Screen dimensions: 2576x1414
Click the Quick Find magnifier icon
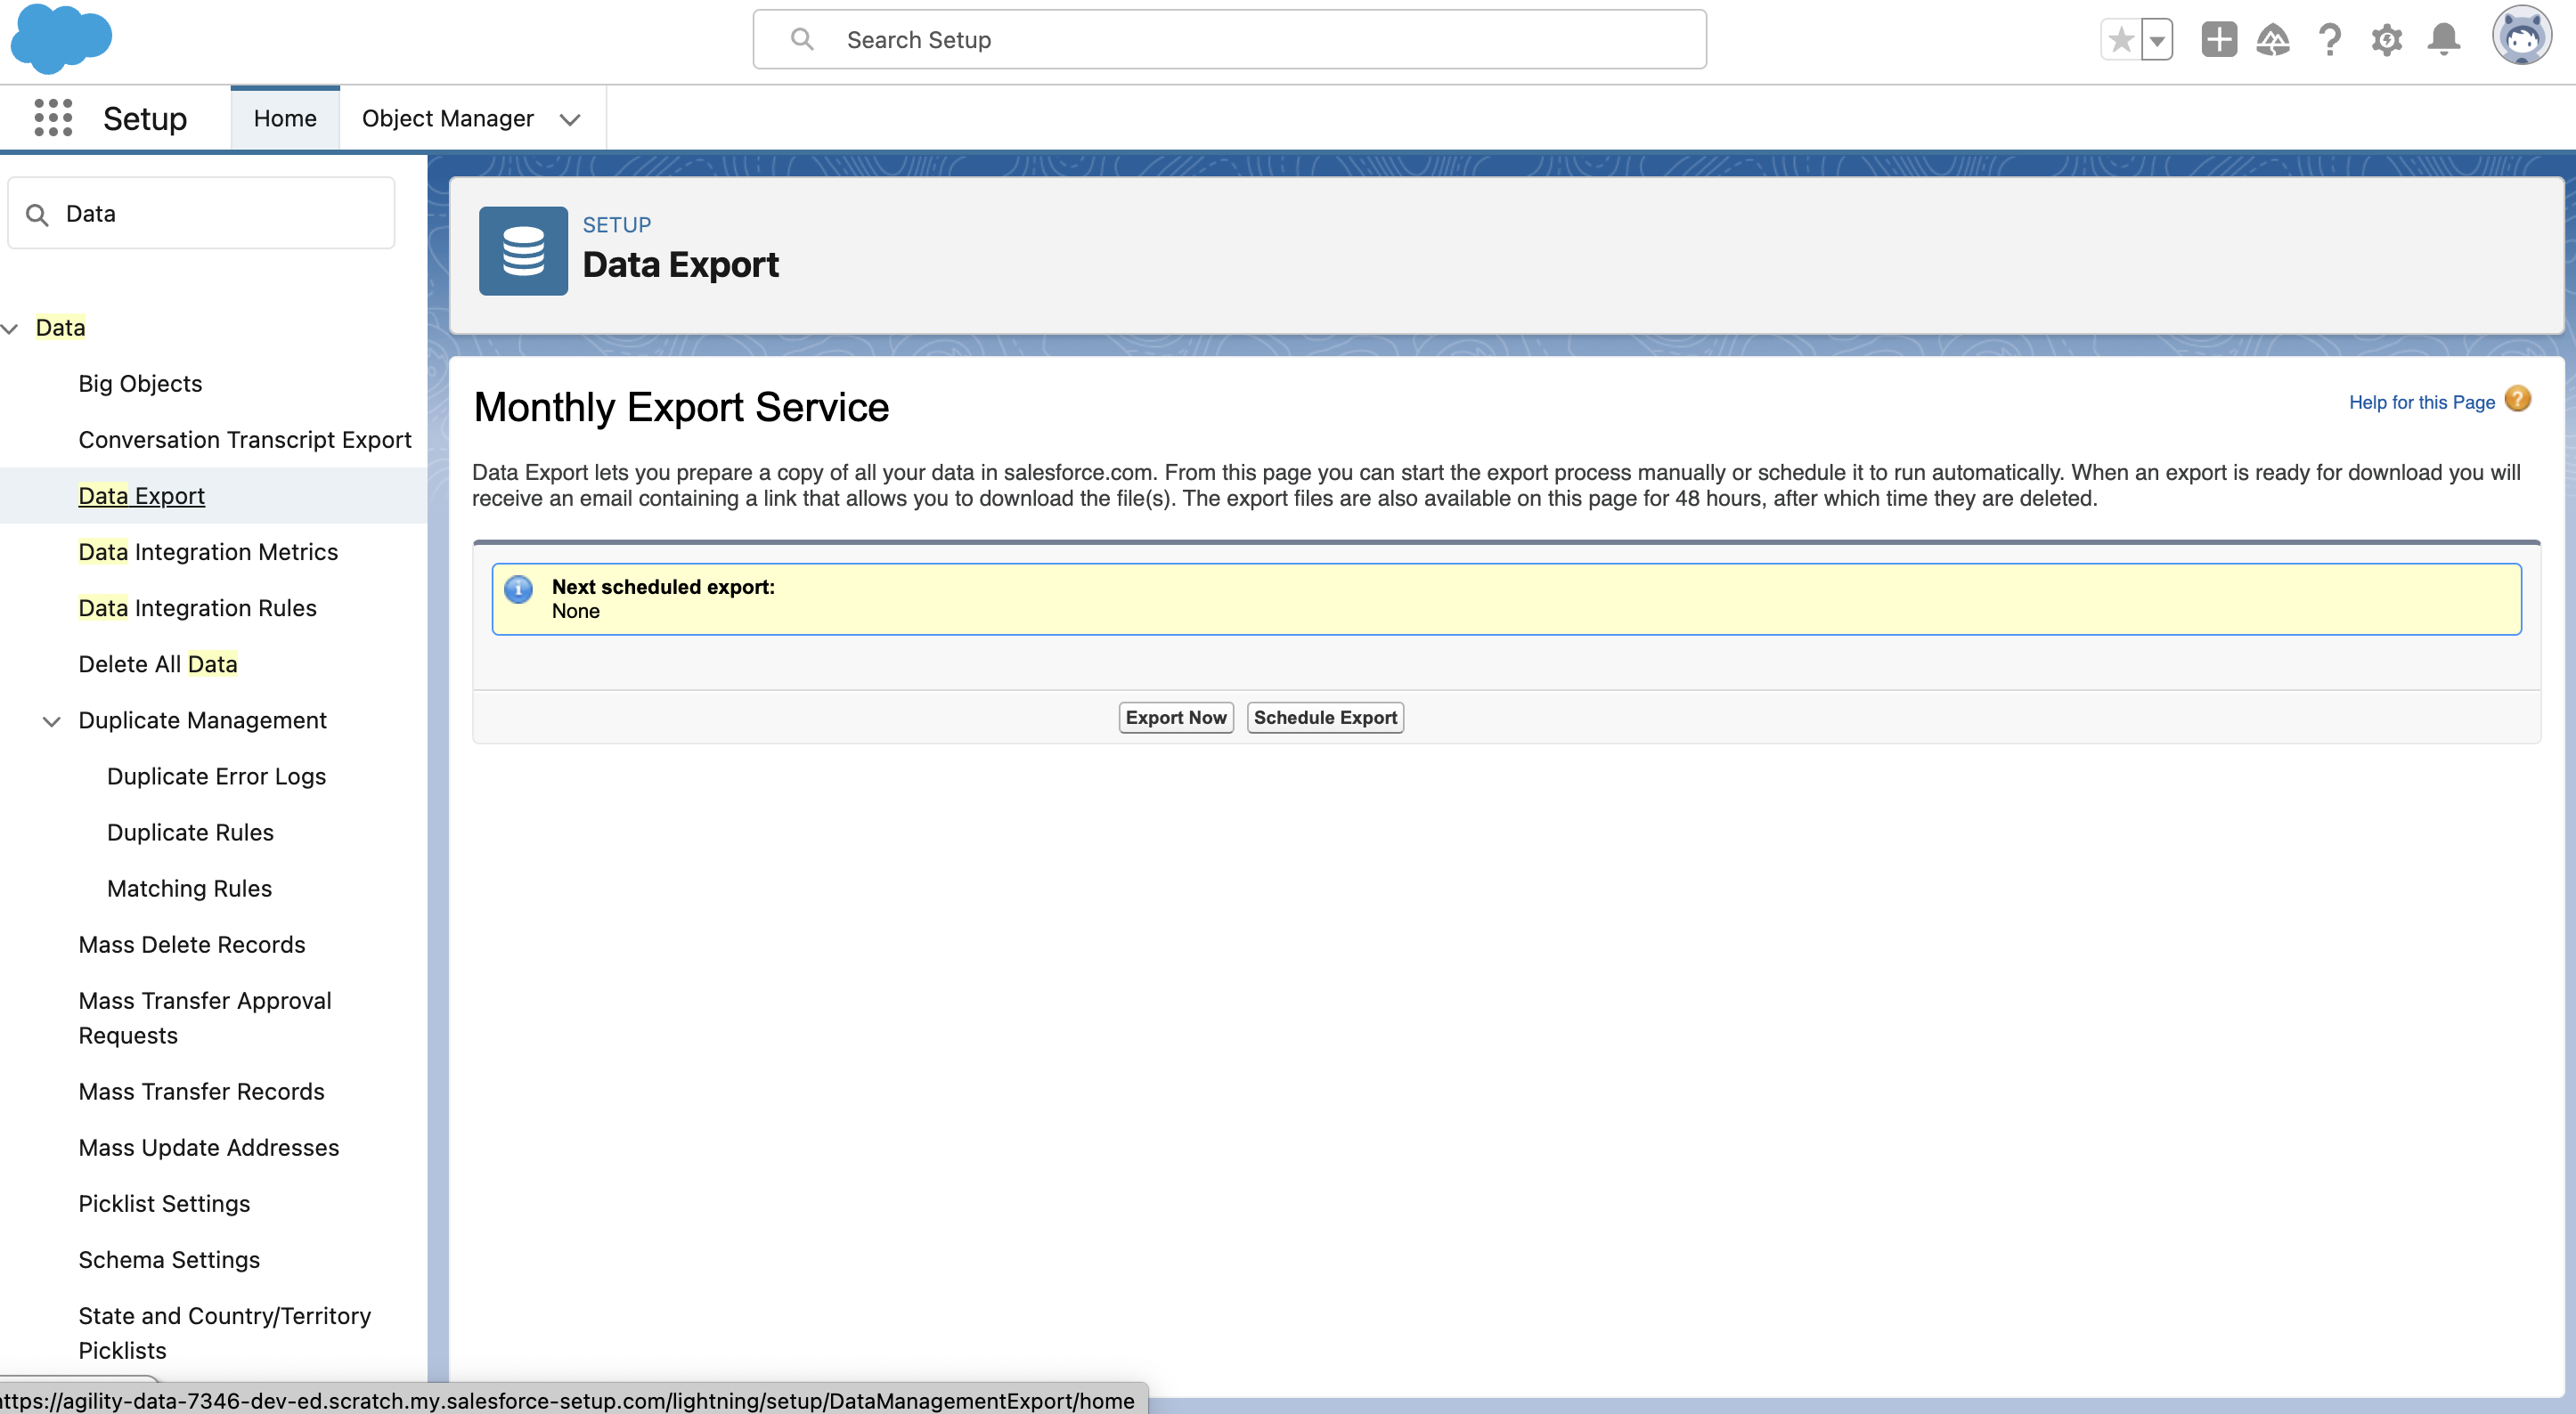click(37, 214)
